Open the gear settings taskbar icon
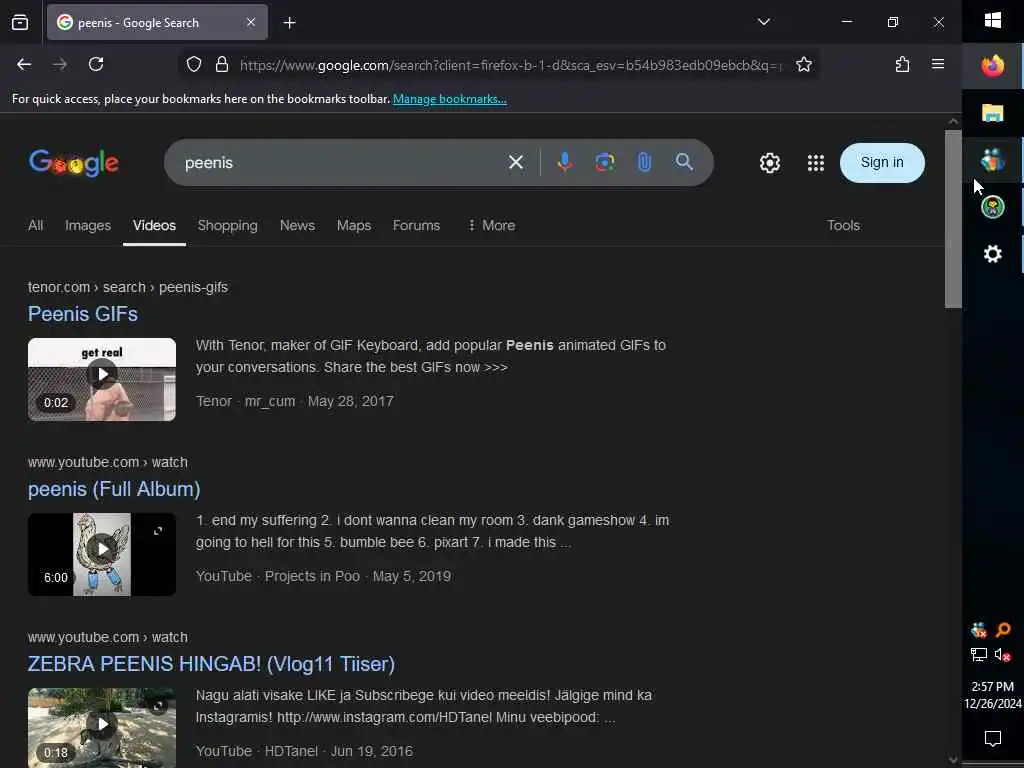Image resolution: width=1024 pixels, height=768 pixels. click(993, 253)
